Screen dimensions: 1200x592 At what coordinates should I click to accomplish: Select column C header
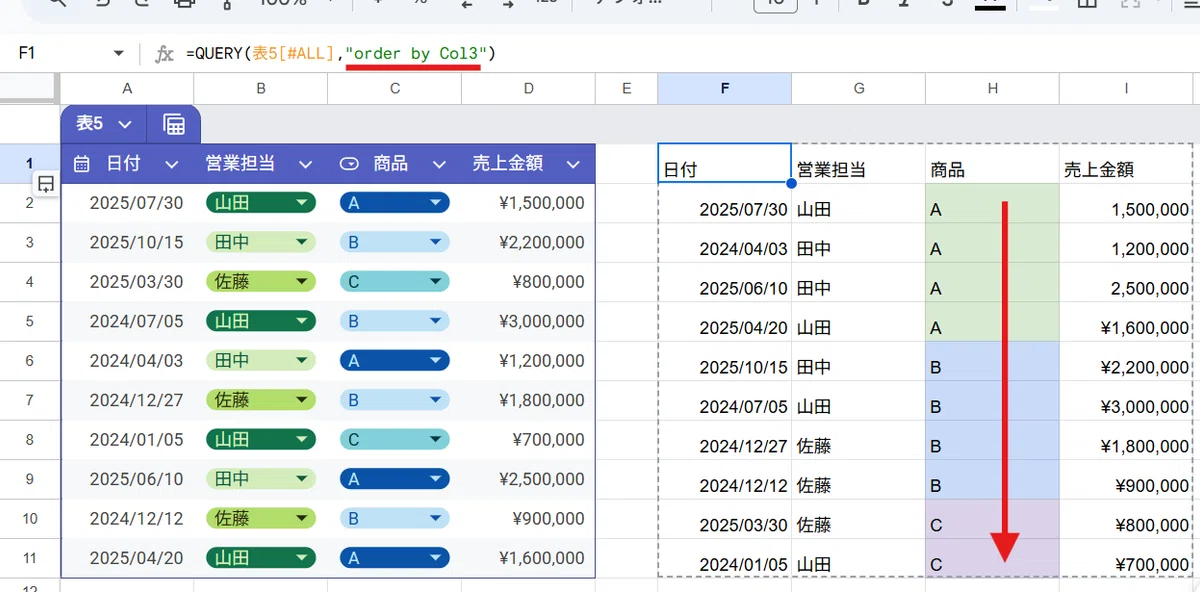click(x=395, y=89)
